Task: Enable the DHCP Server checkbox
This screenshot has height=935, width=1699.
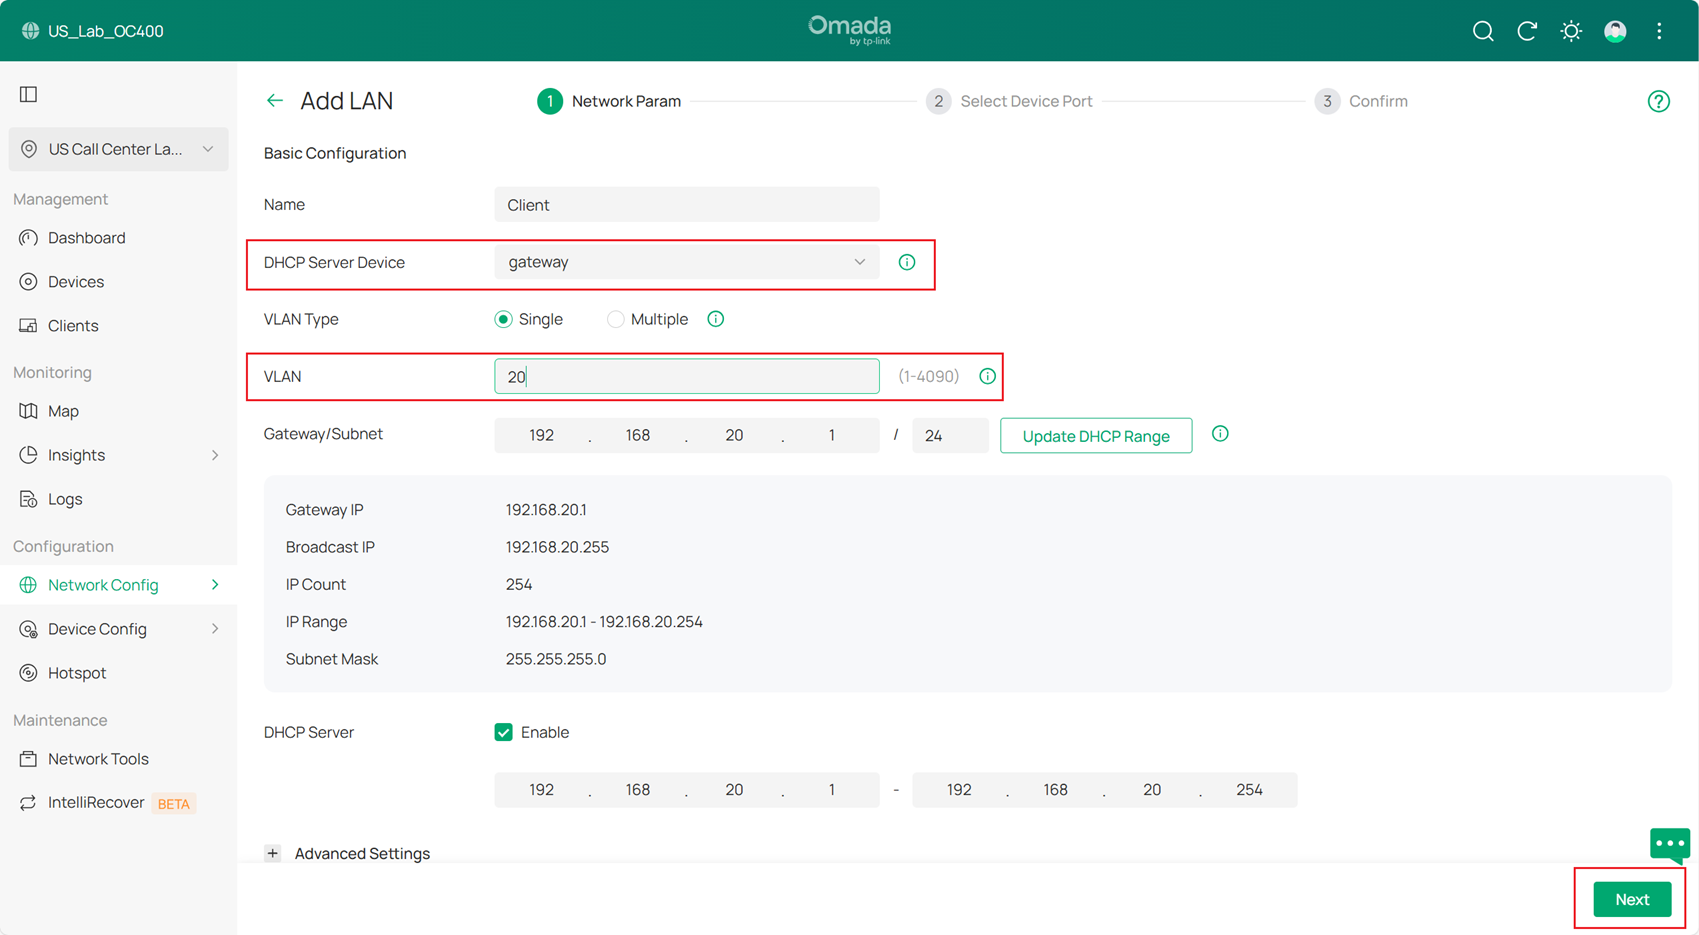Action: coord(503,732)
